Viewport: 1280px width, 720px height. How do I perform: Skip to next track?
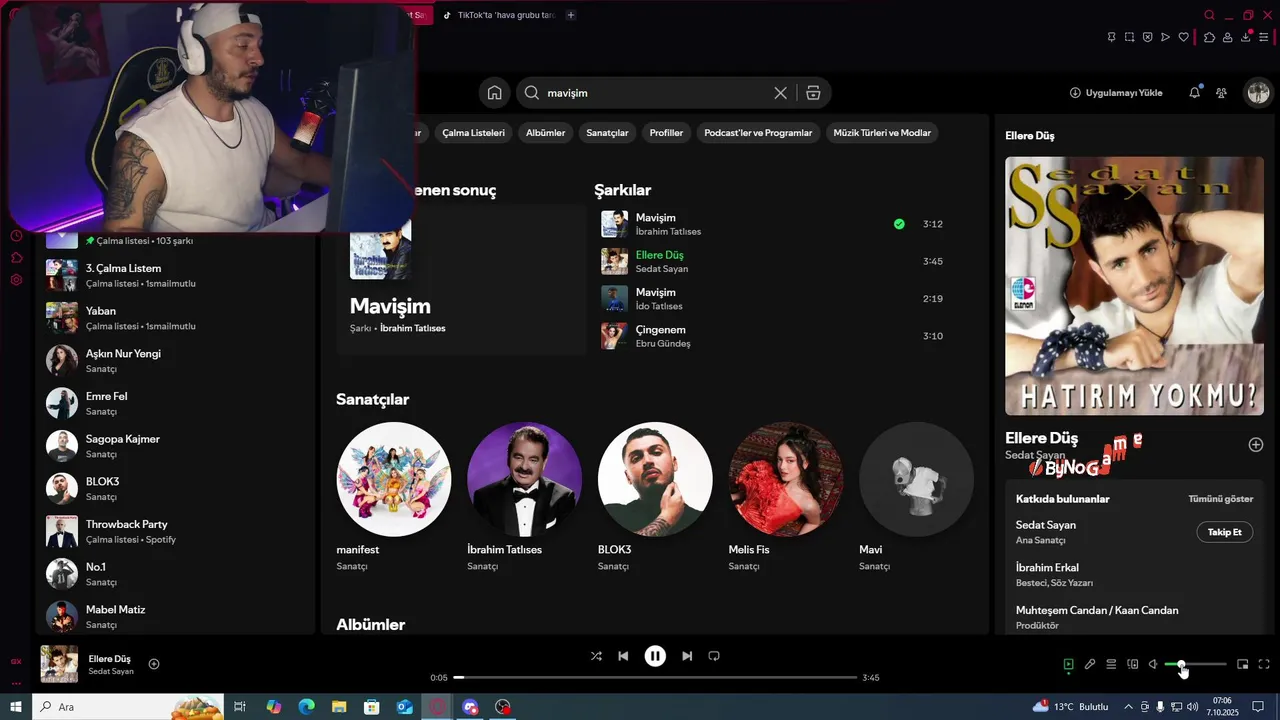[687, 656]
